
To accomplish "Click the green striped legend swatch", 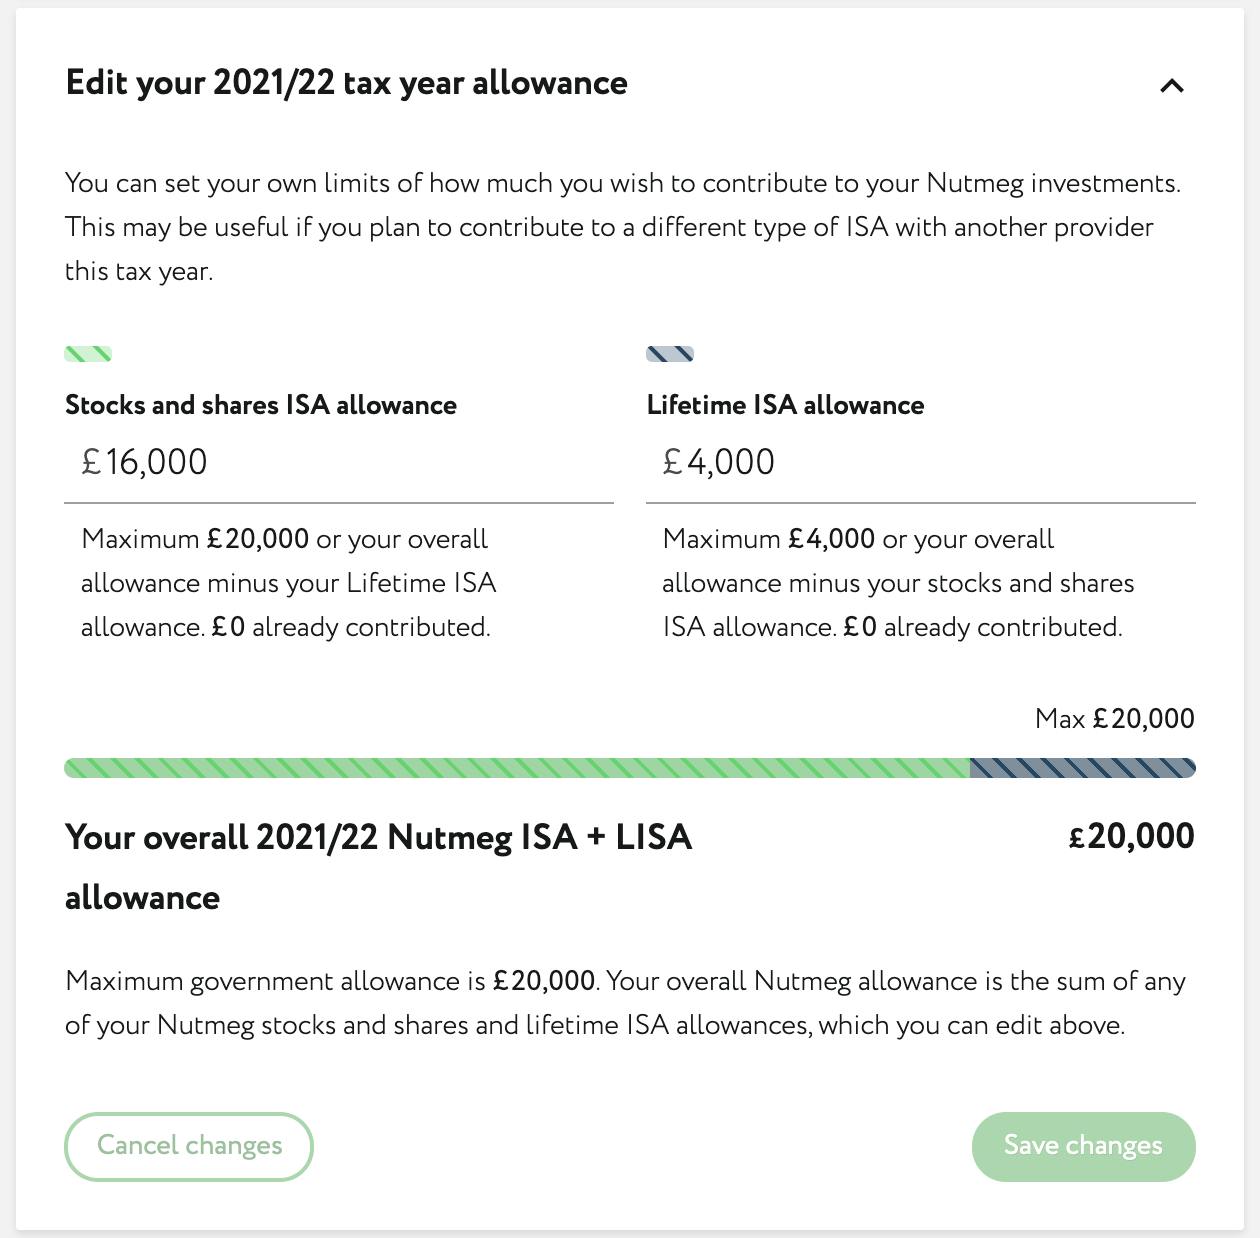I will (88, 353).
